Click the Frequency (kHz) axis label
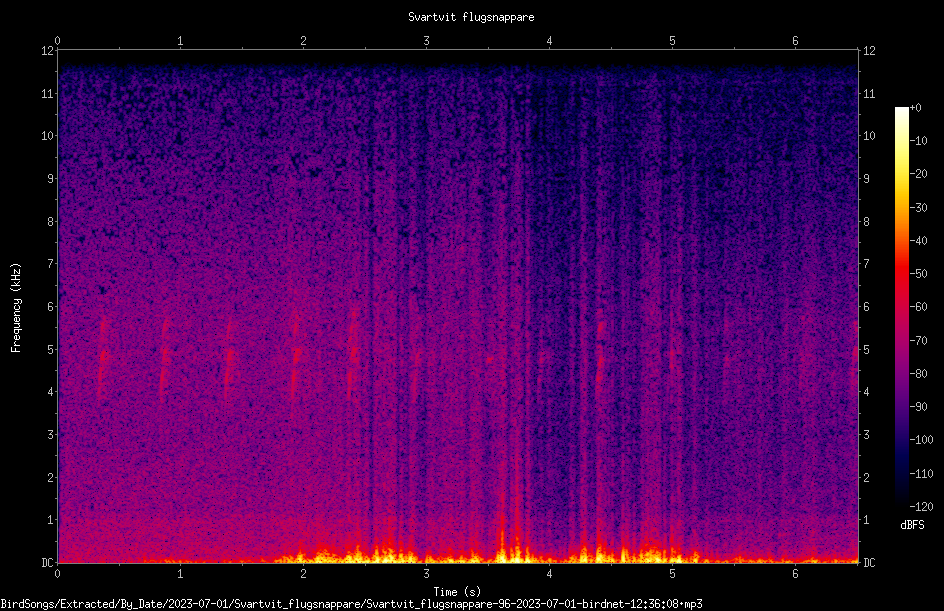 [x=16, y=307]
